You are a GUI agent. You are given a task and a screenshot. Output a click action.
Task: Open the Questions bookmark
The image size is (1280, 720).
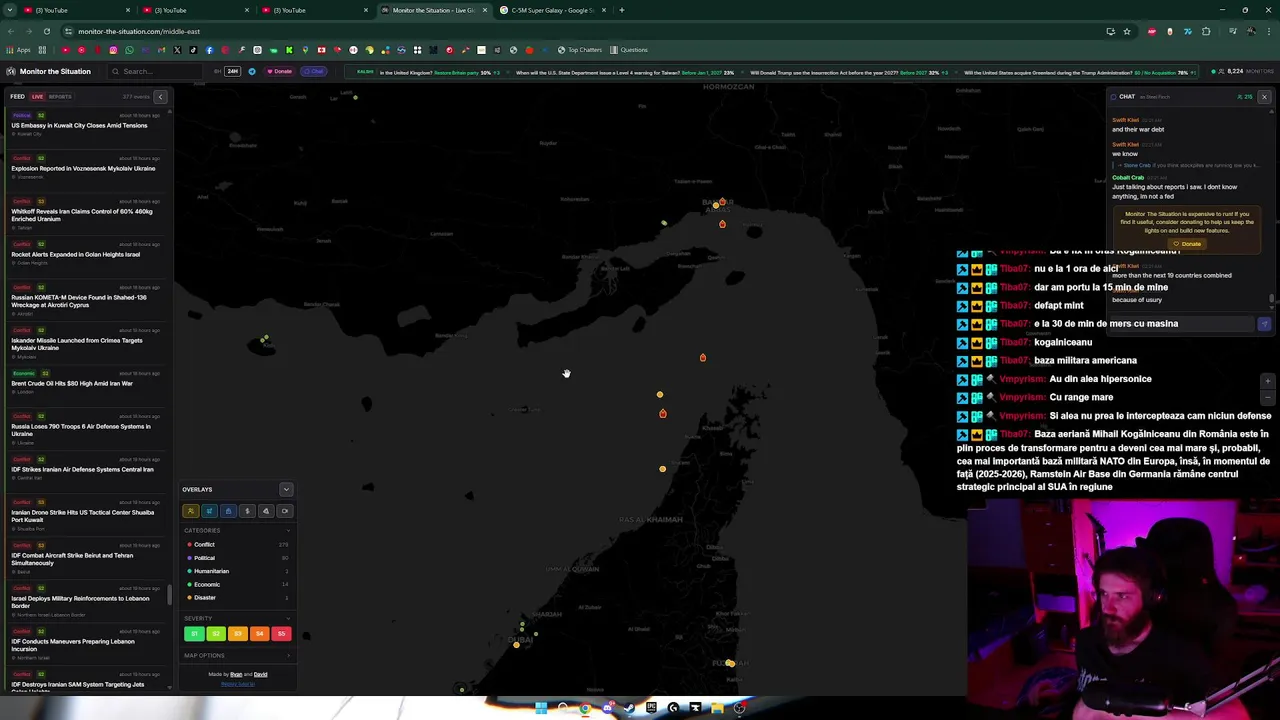(629, 50)
